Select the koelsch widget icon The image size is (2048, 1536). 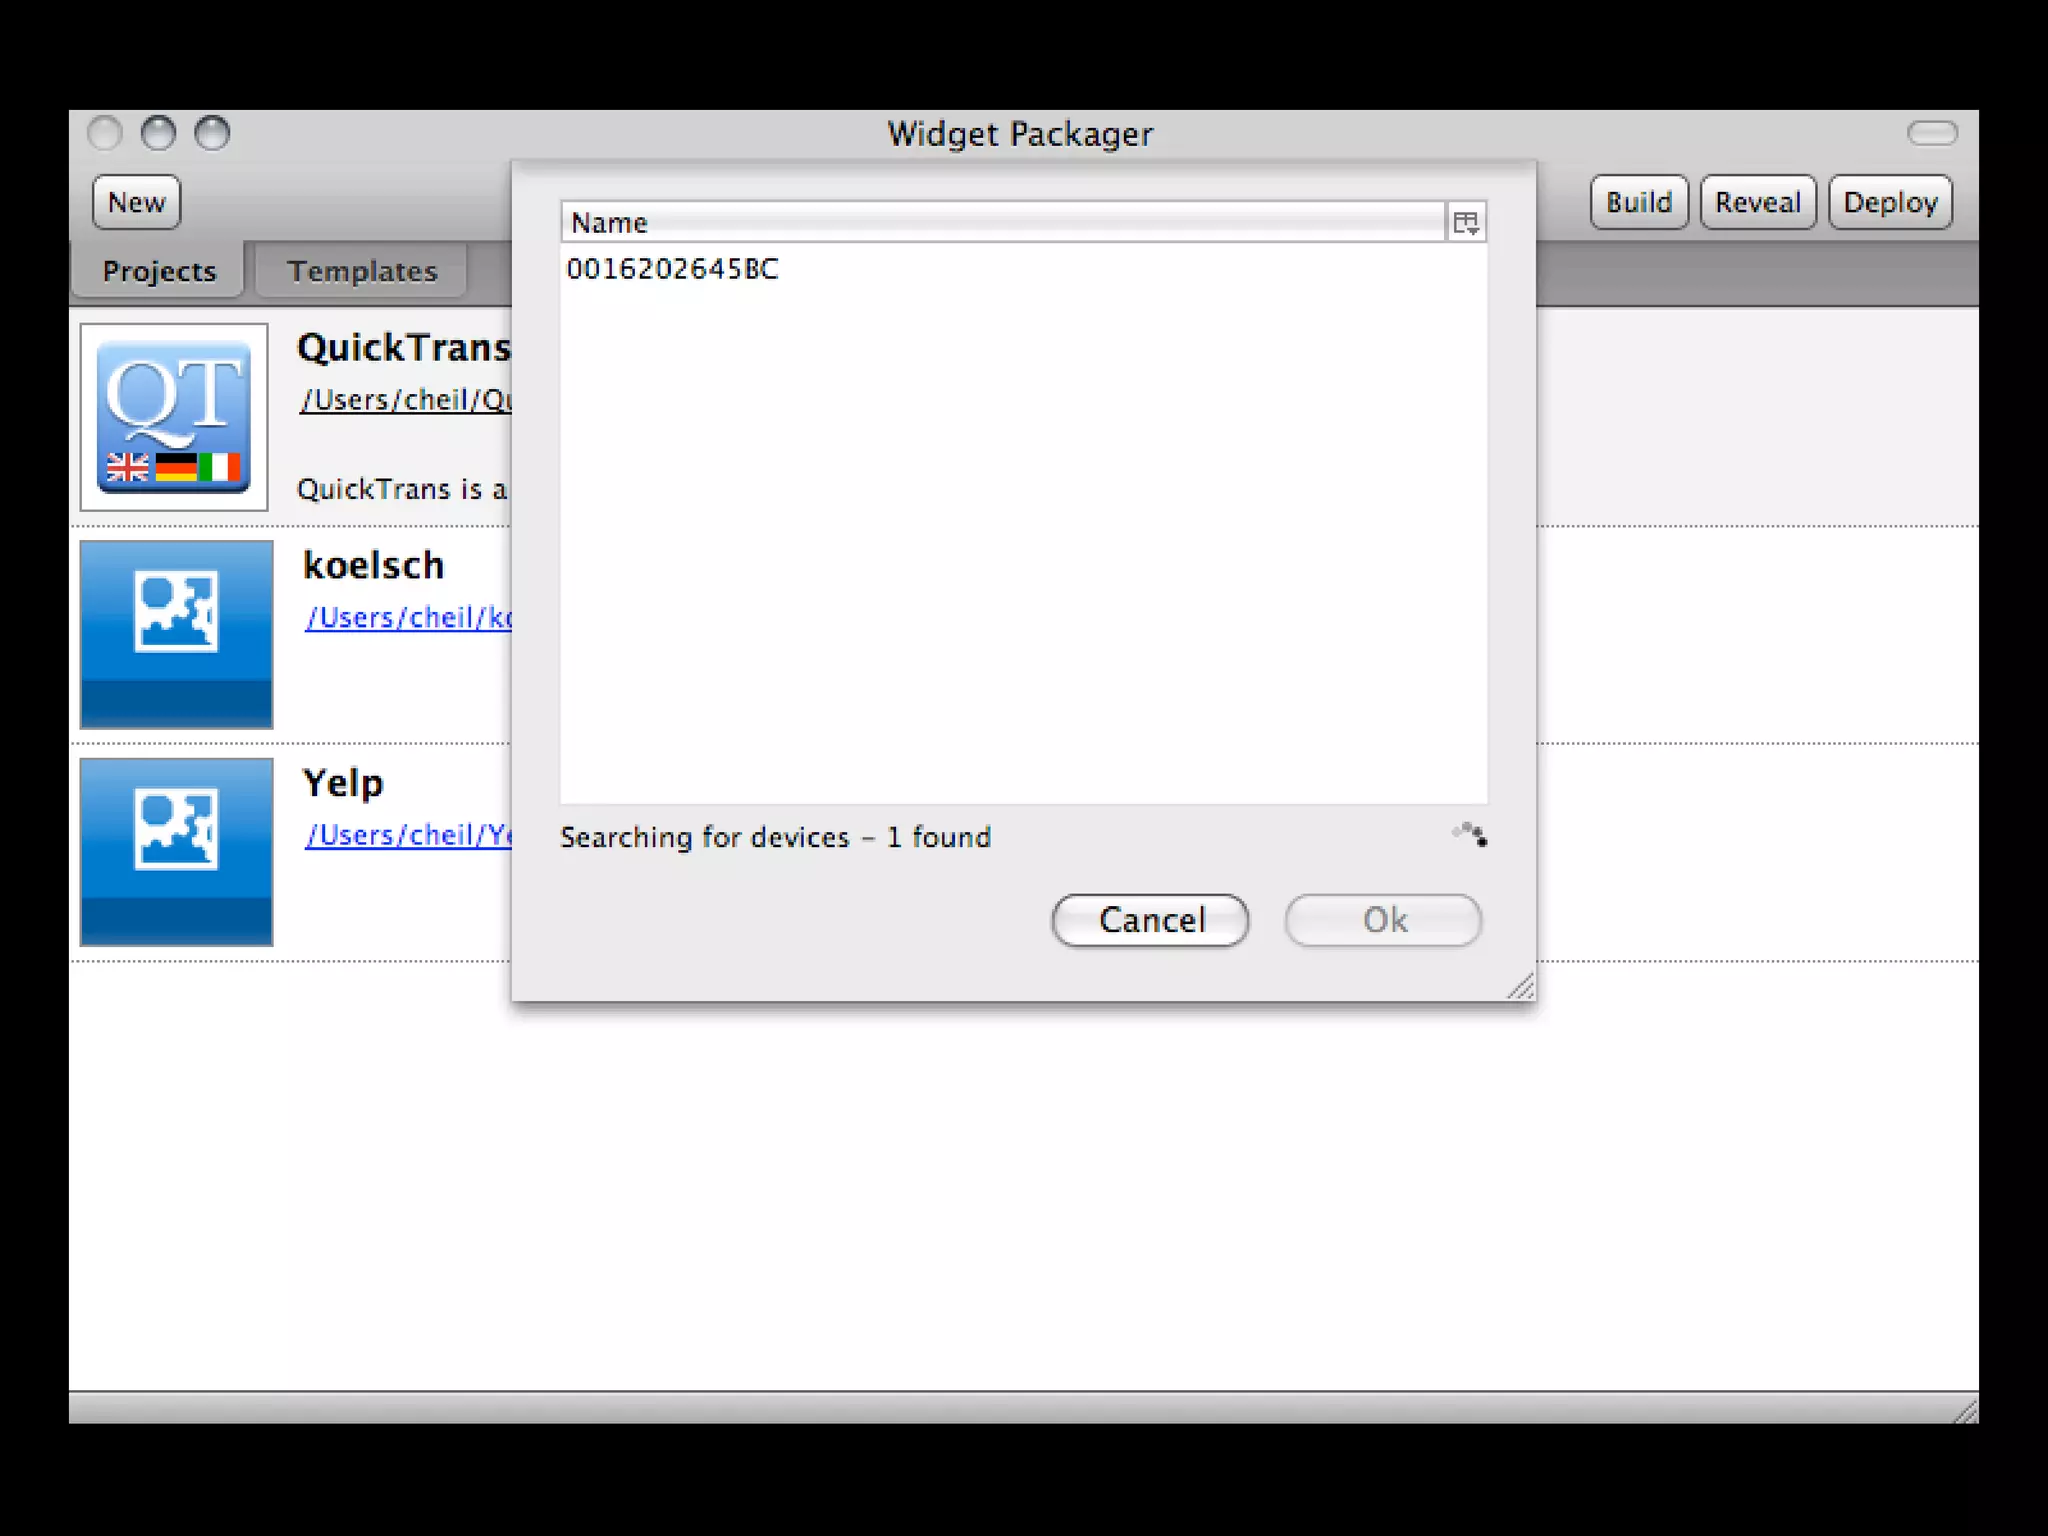tap(176, 634)
